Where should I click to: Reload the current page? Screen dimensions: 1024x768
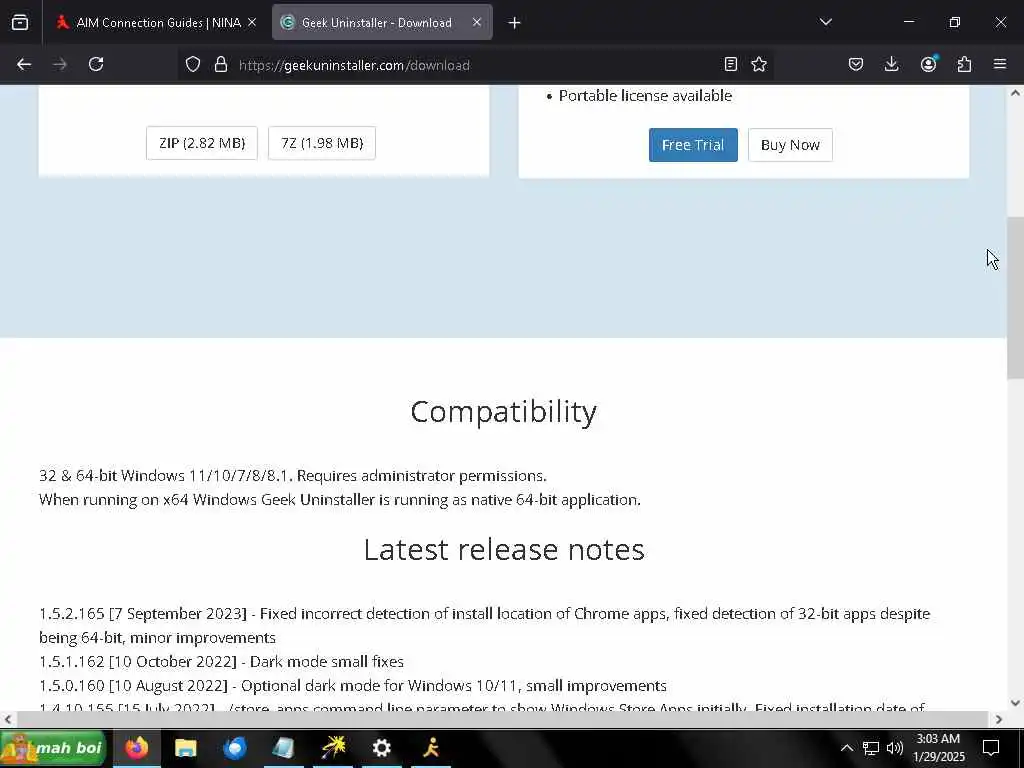coord(96,64)
